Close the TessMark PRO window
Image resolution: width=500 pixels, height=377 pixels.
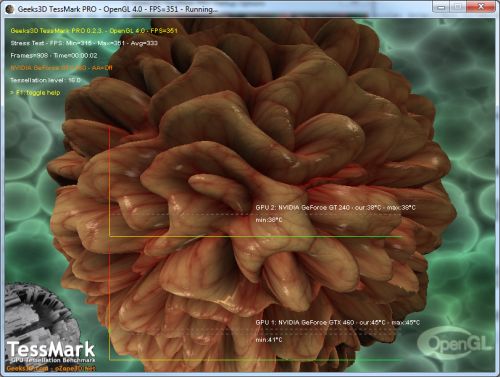coord(481,7)
